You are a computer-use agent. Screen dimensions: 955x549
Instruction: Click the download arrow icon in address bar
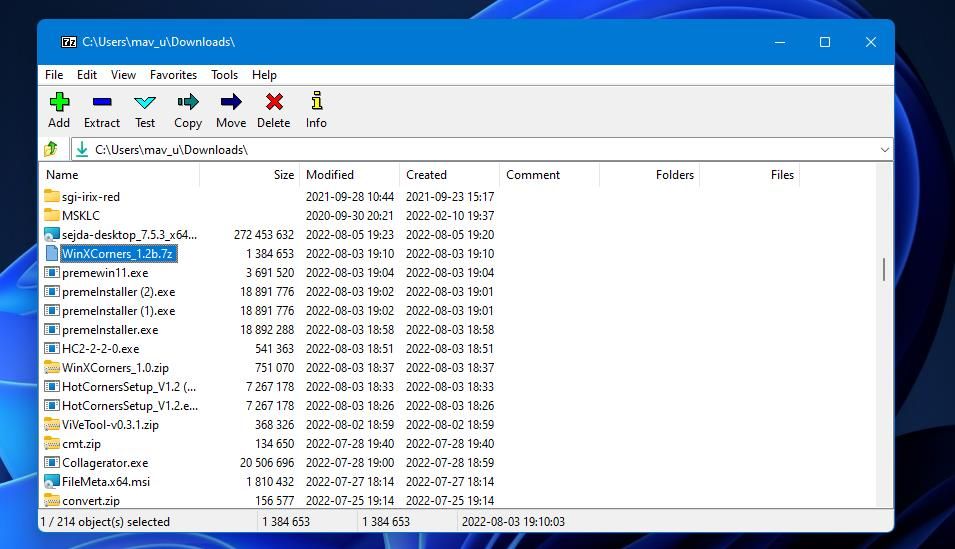coord(82,149)
